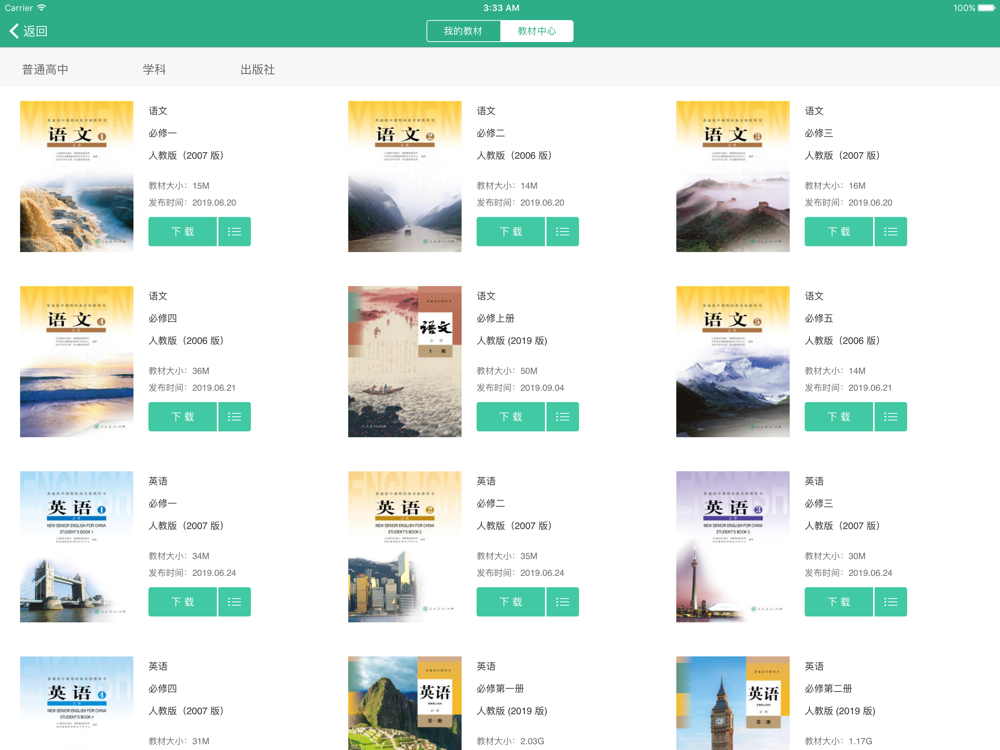This screenshot has height=750, width=1000.
Task: Tap 下载 for 语文 必修上册
Action: coord(511,416)
